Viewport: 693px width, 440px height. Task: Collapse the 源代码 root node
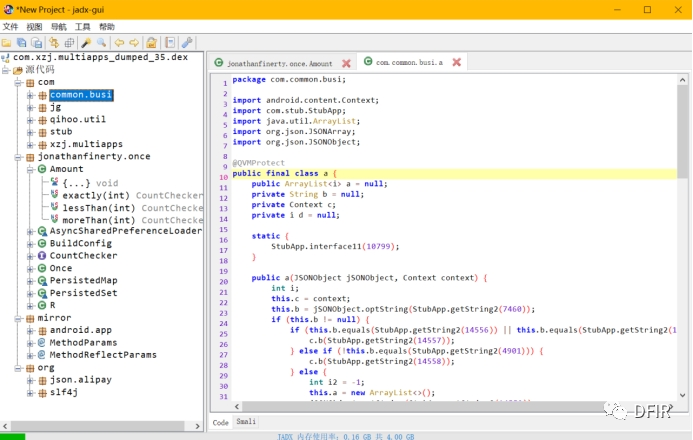point(5,70)
